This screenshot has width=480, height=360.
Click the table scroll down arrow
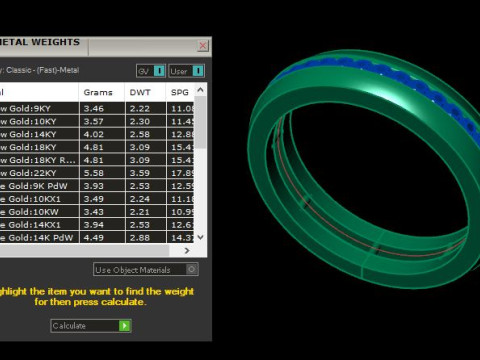coord(200,237)
